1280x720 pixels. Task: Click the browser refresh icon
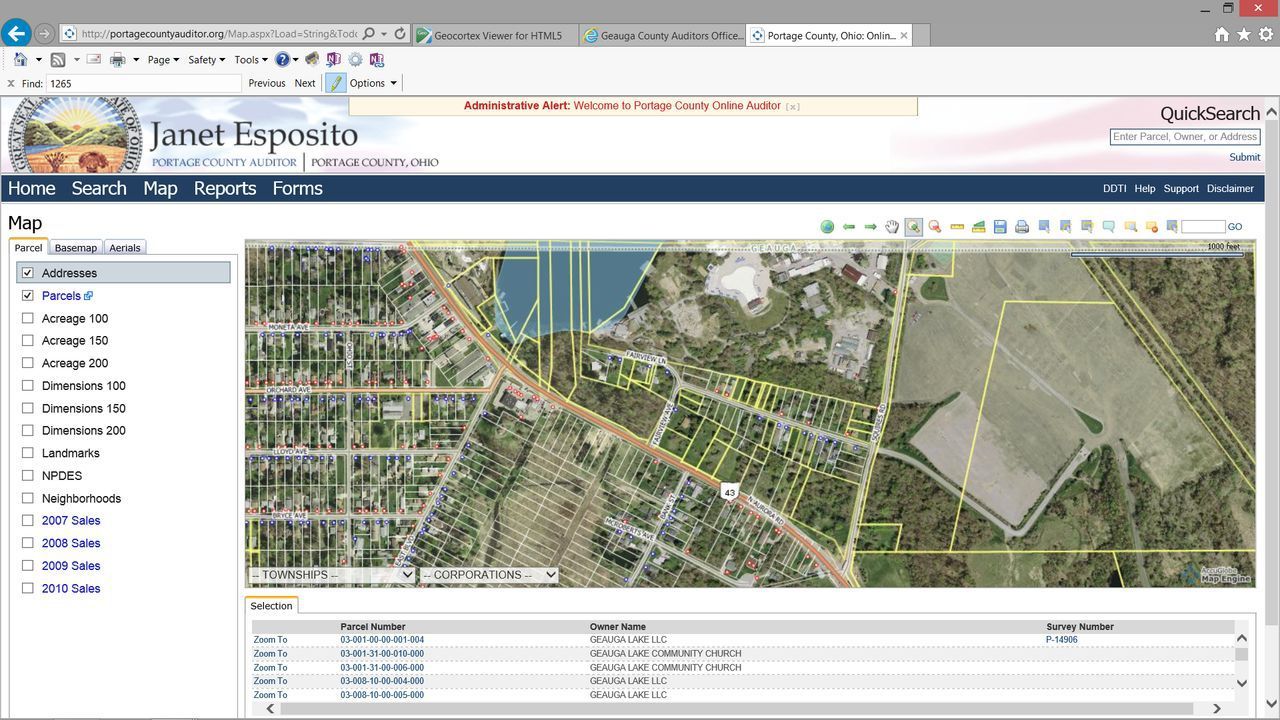[x=400, y=34]
